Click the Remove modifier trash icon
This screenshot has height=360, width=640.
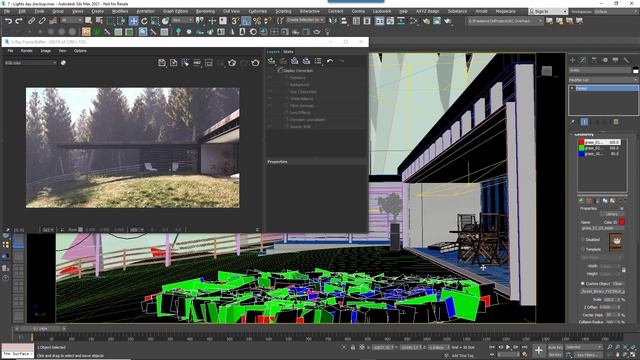click(616, 122)
